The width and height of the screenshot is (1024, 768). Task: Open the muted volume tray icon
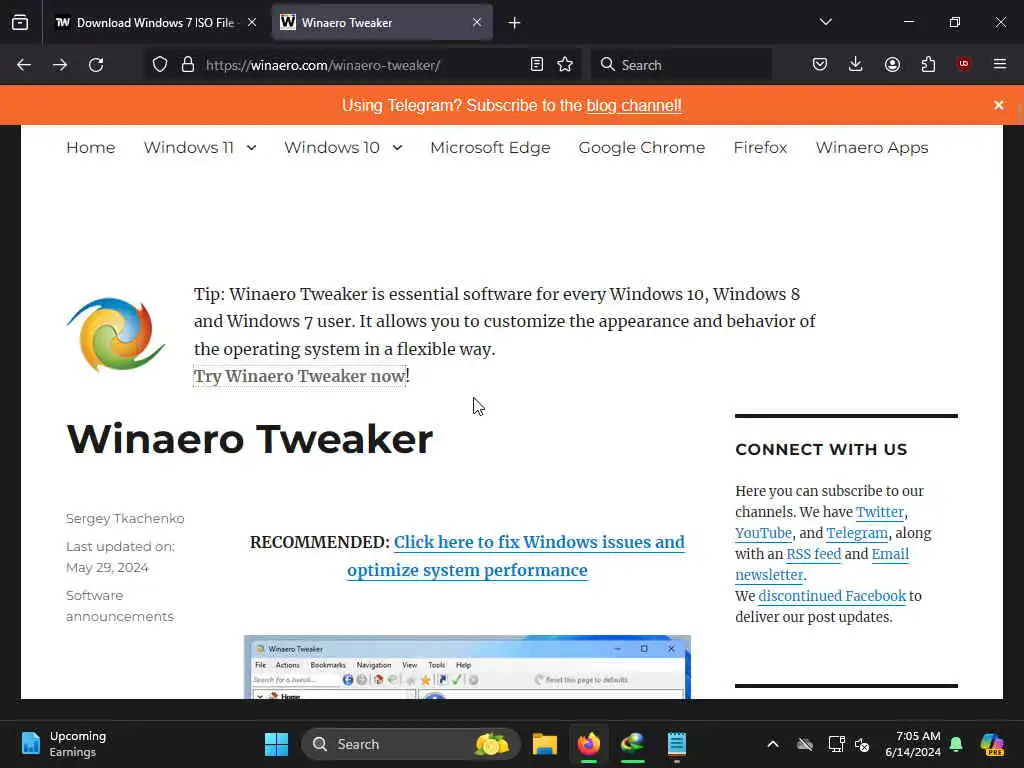[x=862, y=744]
